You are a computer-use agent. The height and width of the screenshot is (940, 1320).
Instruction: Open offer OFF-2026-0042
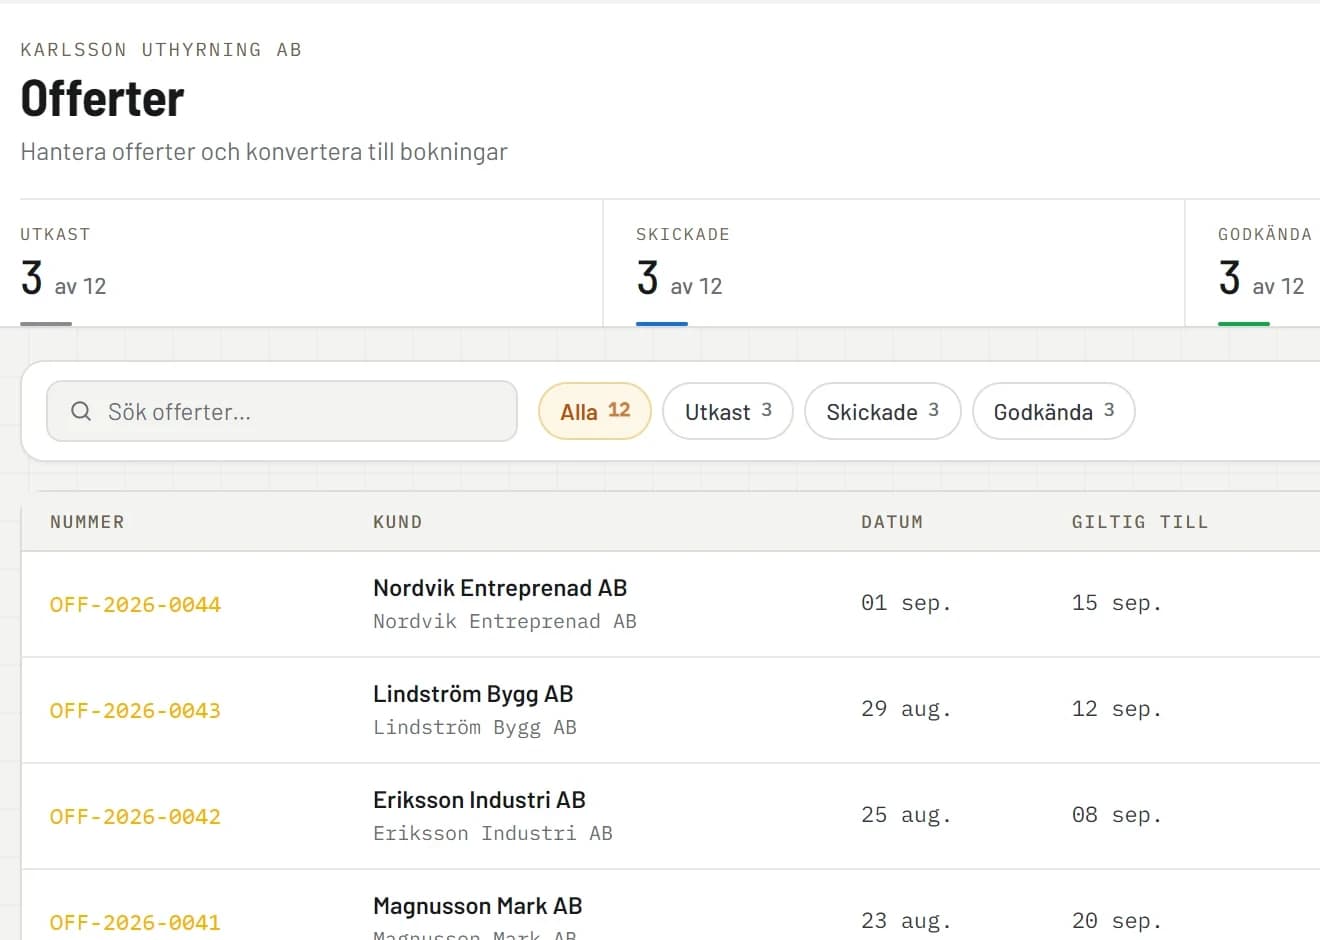point(135,816)
